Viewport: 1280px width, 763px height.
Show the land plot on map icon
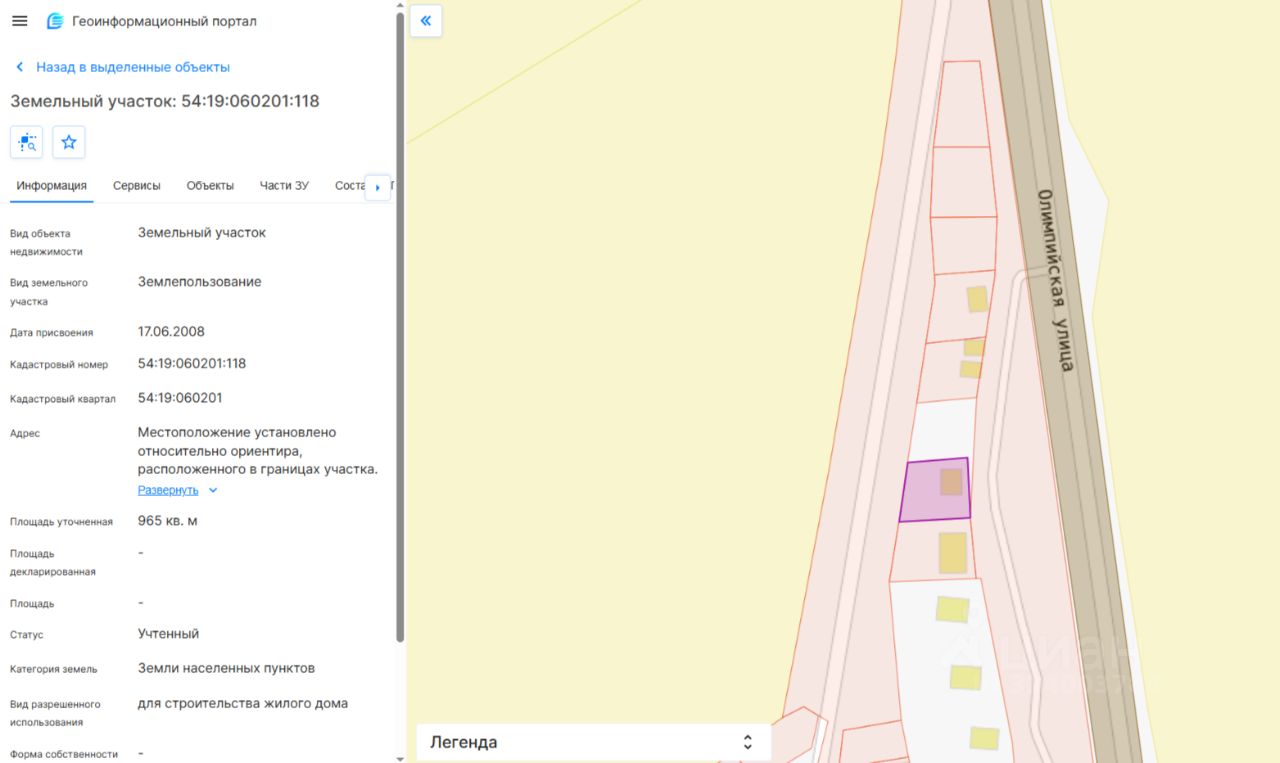pos(27,142)
